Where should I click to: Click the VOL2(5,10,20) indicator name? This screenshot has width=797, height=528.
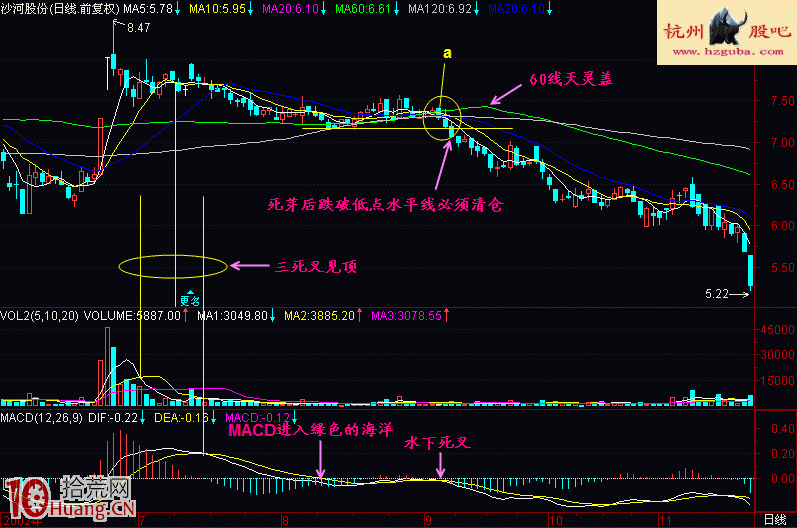pyautogui.click(x=39, y=316)
